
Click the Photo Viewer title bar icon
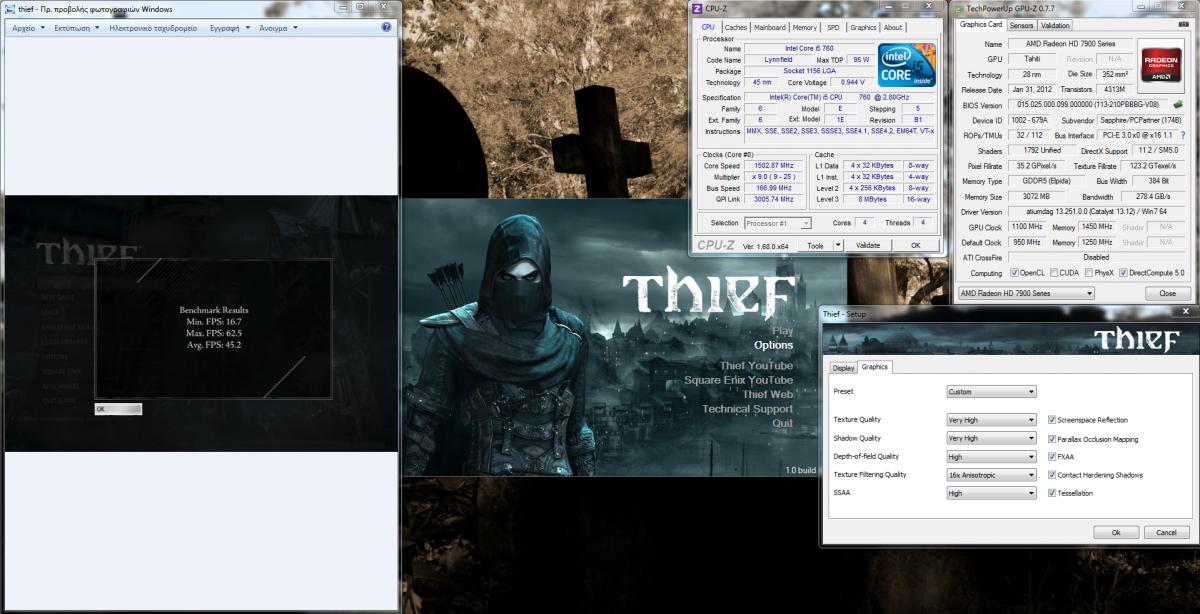[9, 8]
